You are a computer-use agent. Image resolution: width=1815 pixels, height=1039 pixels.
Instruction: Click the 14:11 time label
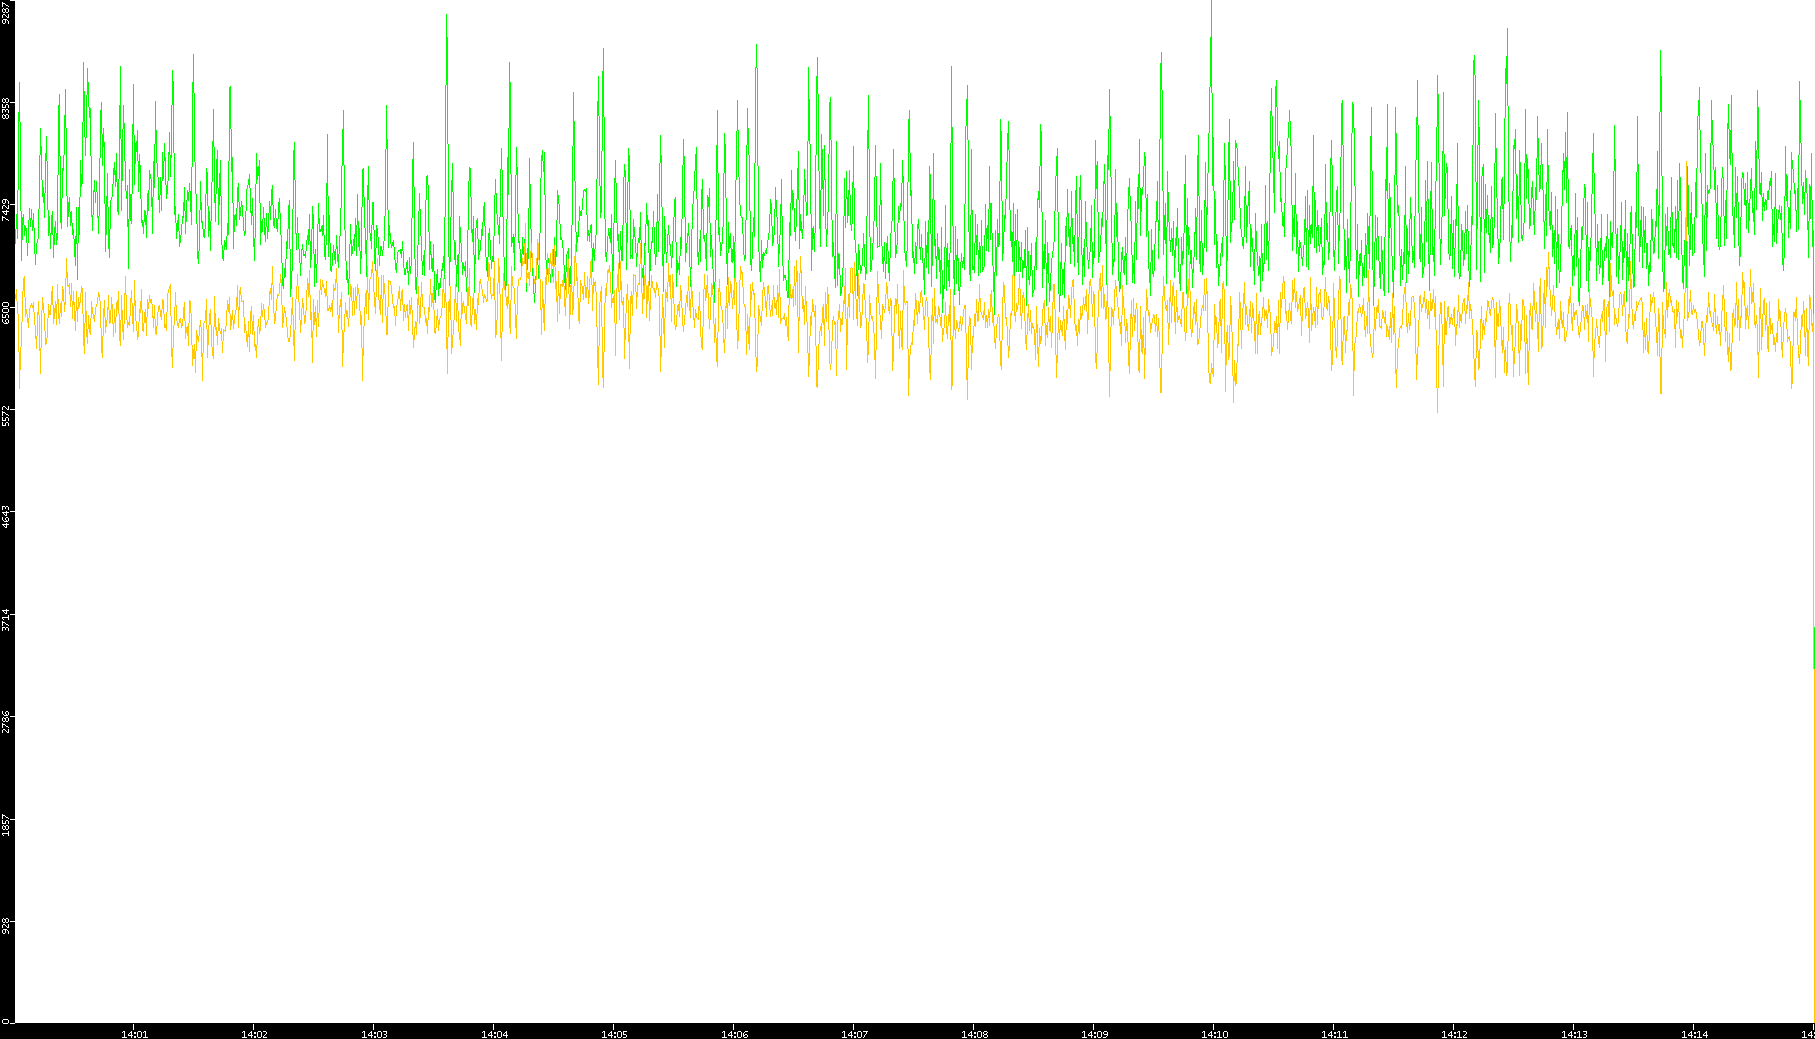[1335, 1034]
